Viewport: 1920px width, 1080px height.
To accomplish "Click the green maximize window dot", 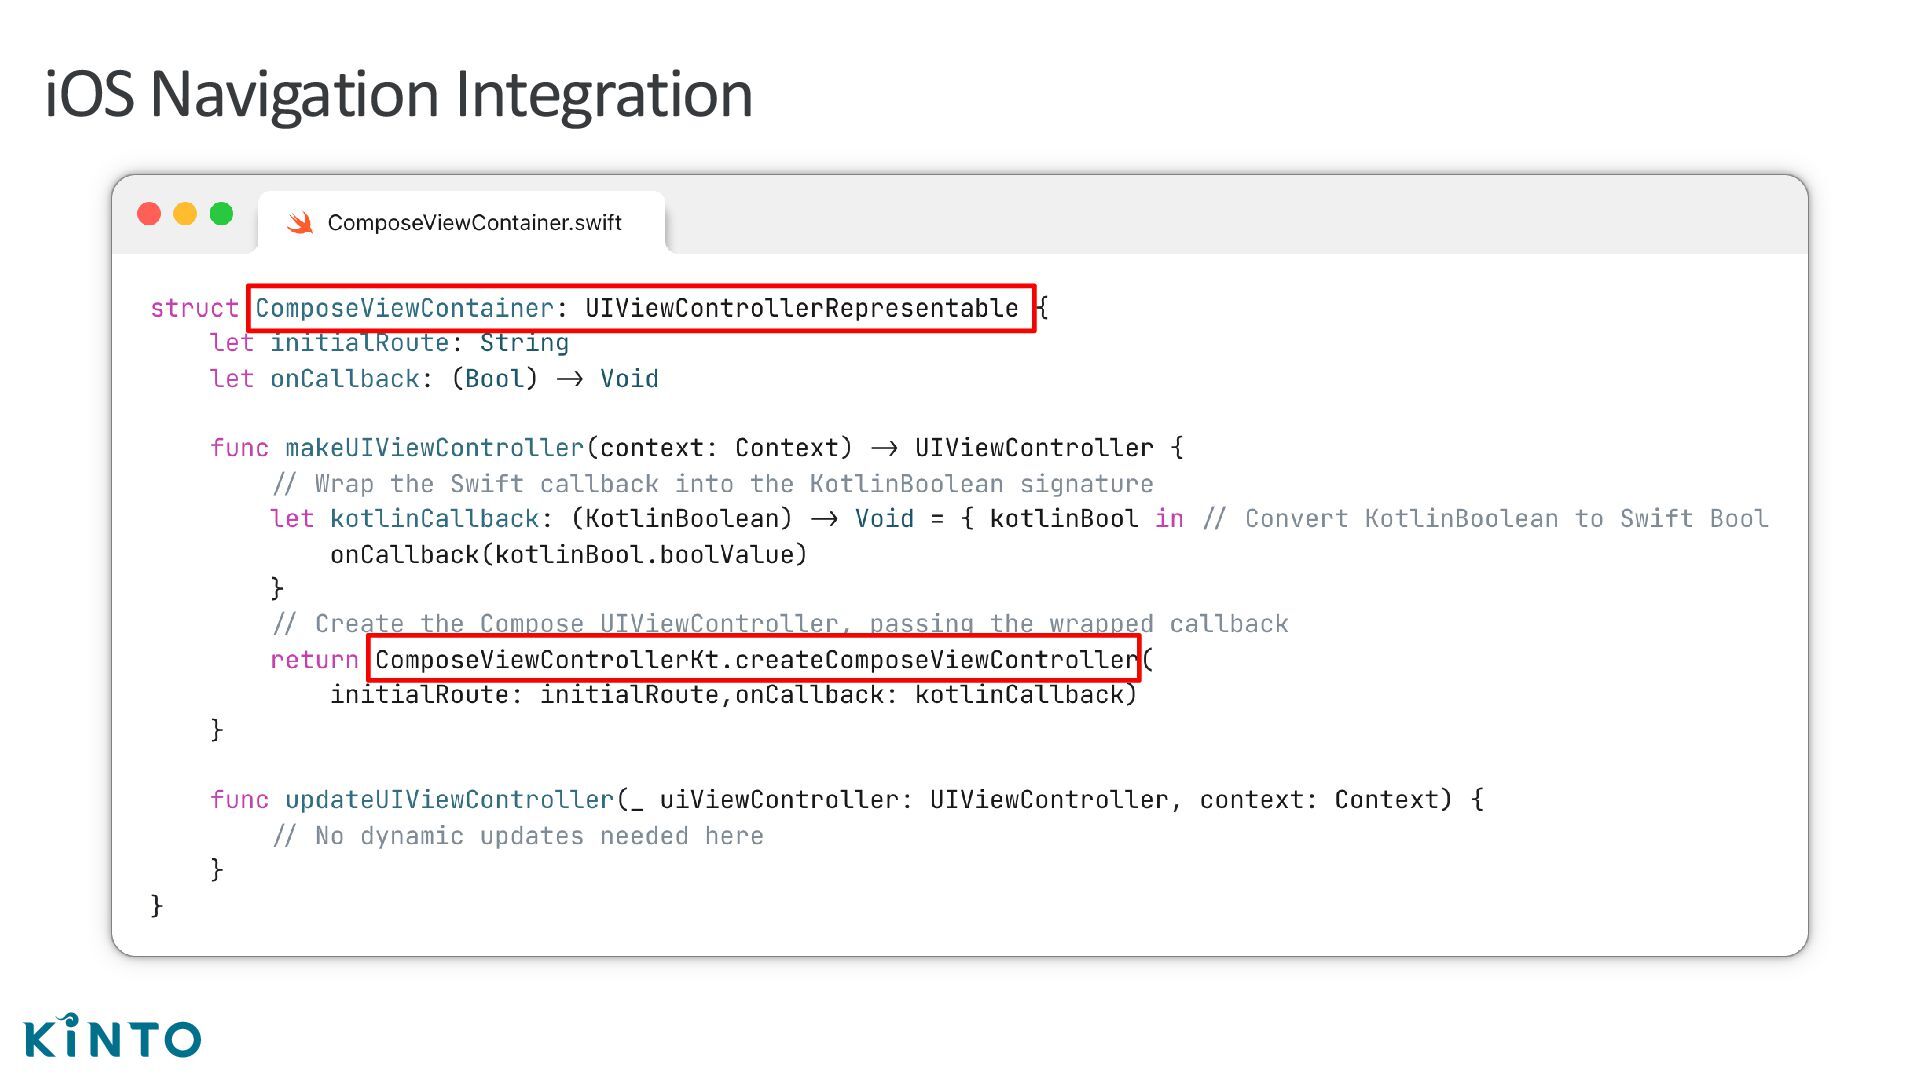I will (x=221, y=214).
